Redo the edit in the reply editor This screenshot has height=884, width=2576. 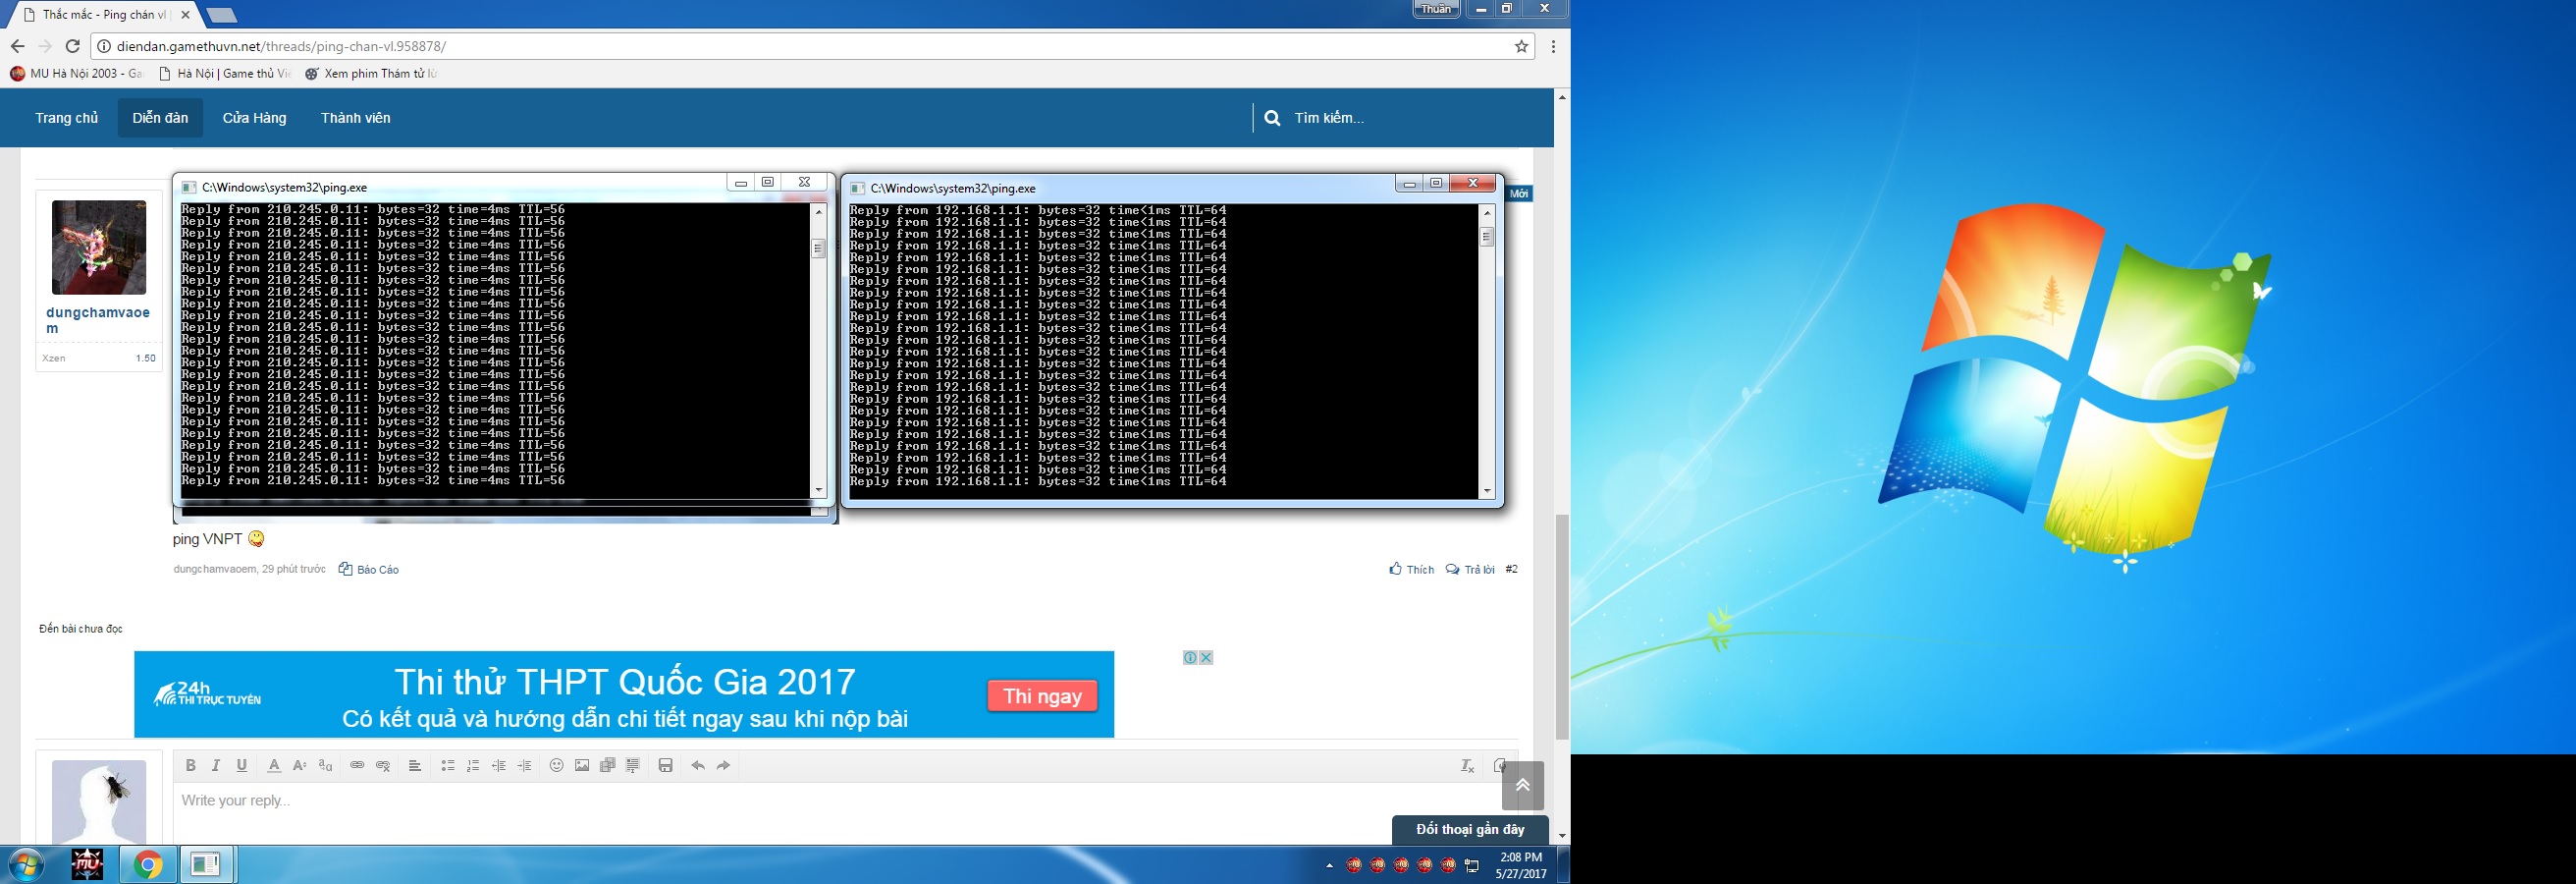723,765
